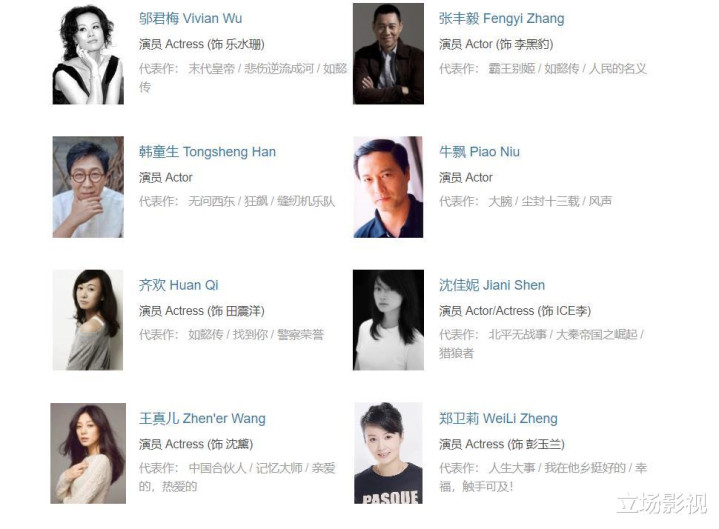Click the 立场影视 watermark
This screenshot has height=529, width=719.
pos(662,504)
